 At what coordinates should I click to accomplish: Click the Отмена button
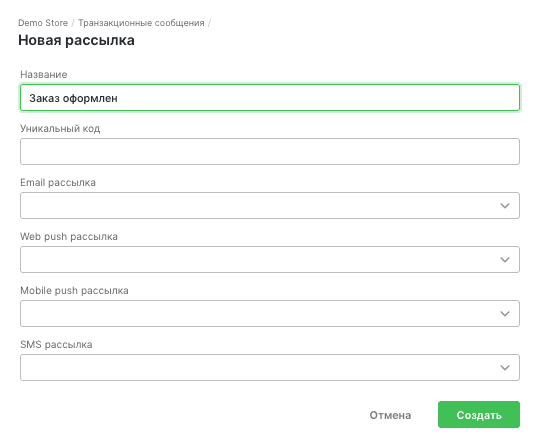click(x=390, y=415)
